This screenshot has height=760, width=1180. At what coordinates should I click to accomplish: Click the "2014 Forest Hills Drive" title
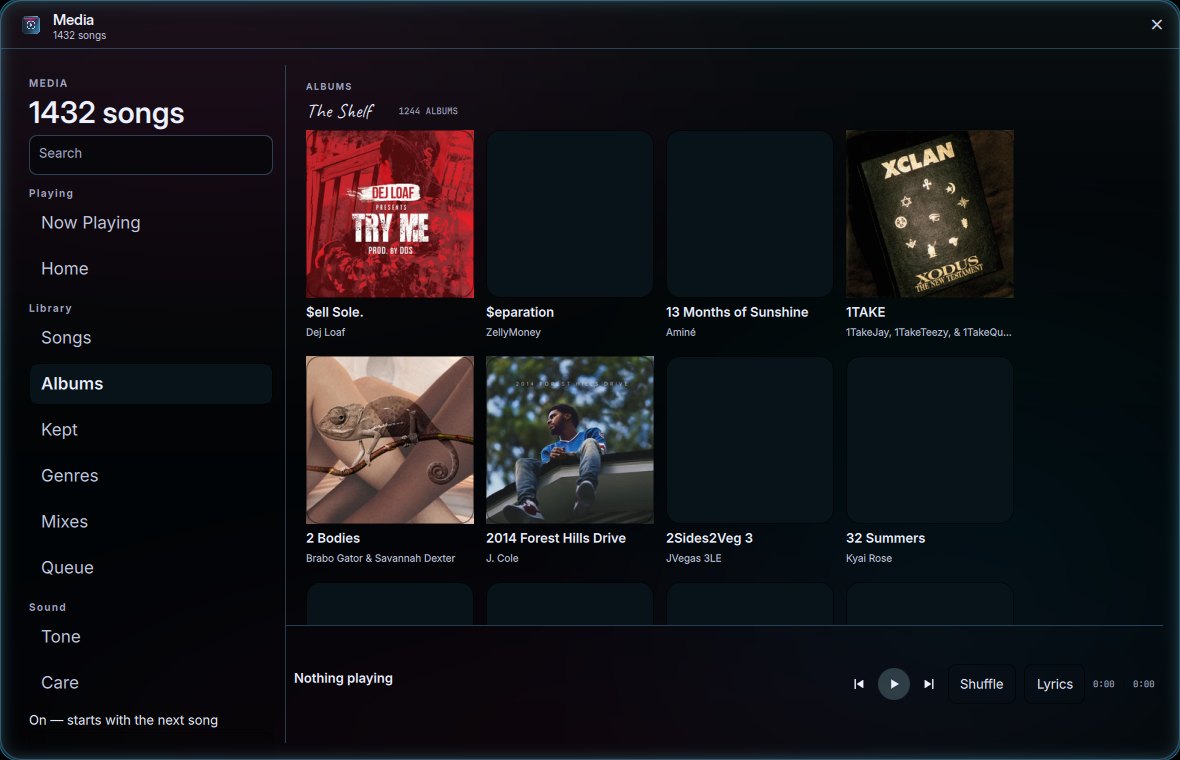pyautogui.click(x=555, y=538)
